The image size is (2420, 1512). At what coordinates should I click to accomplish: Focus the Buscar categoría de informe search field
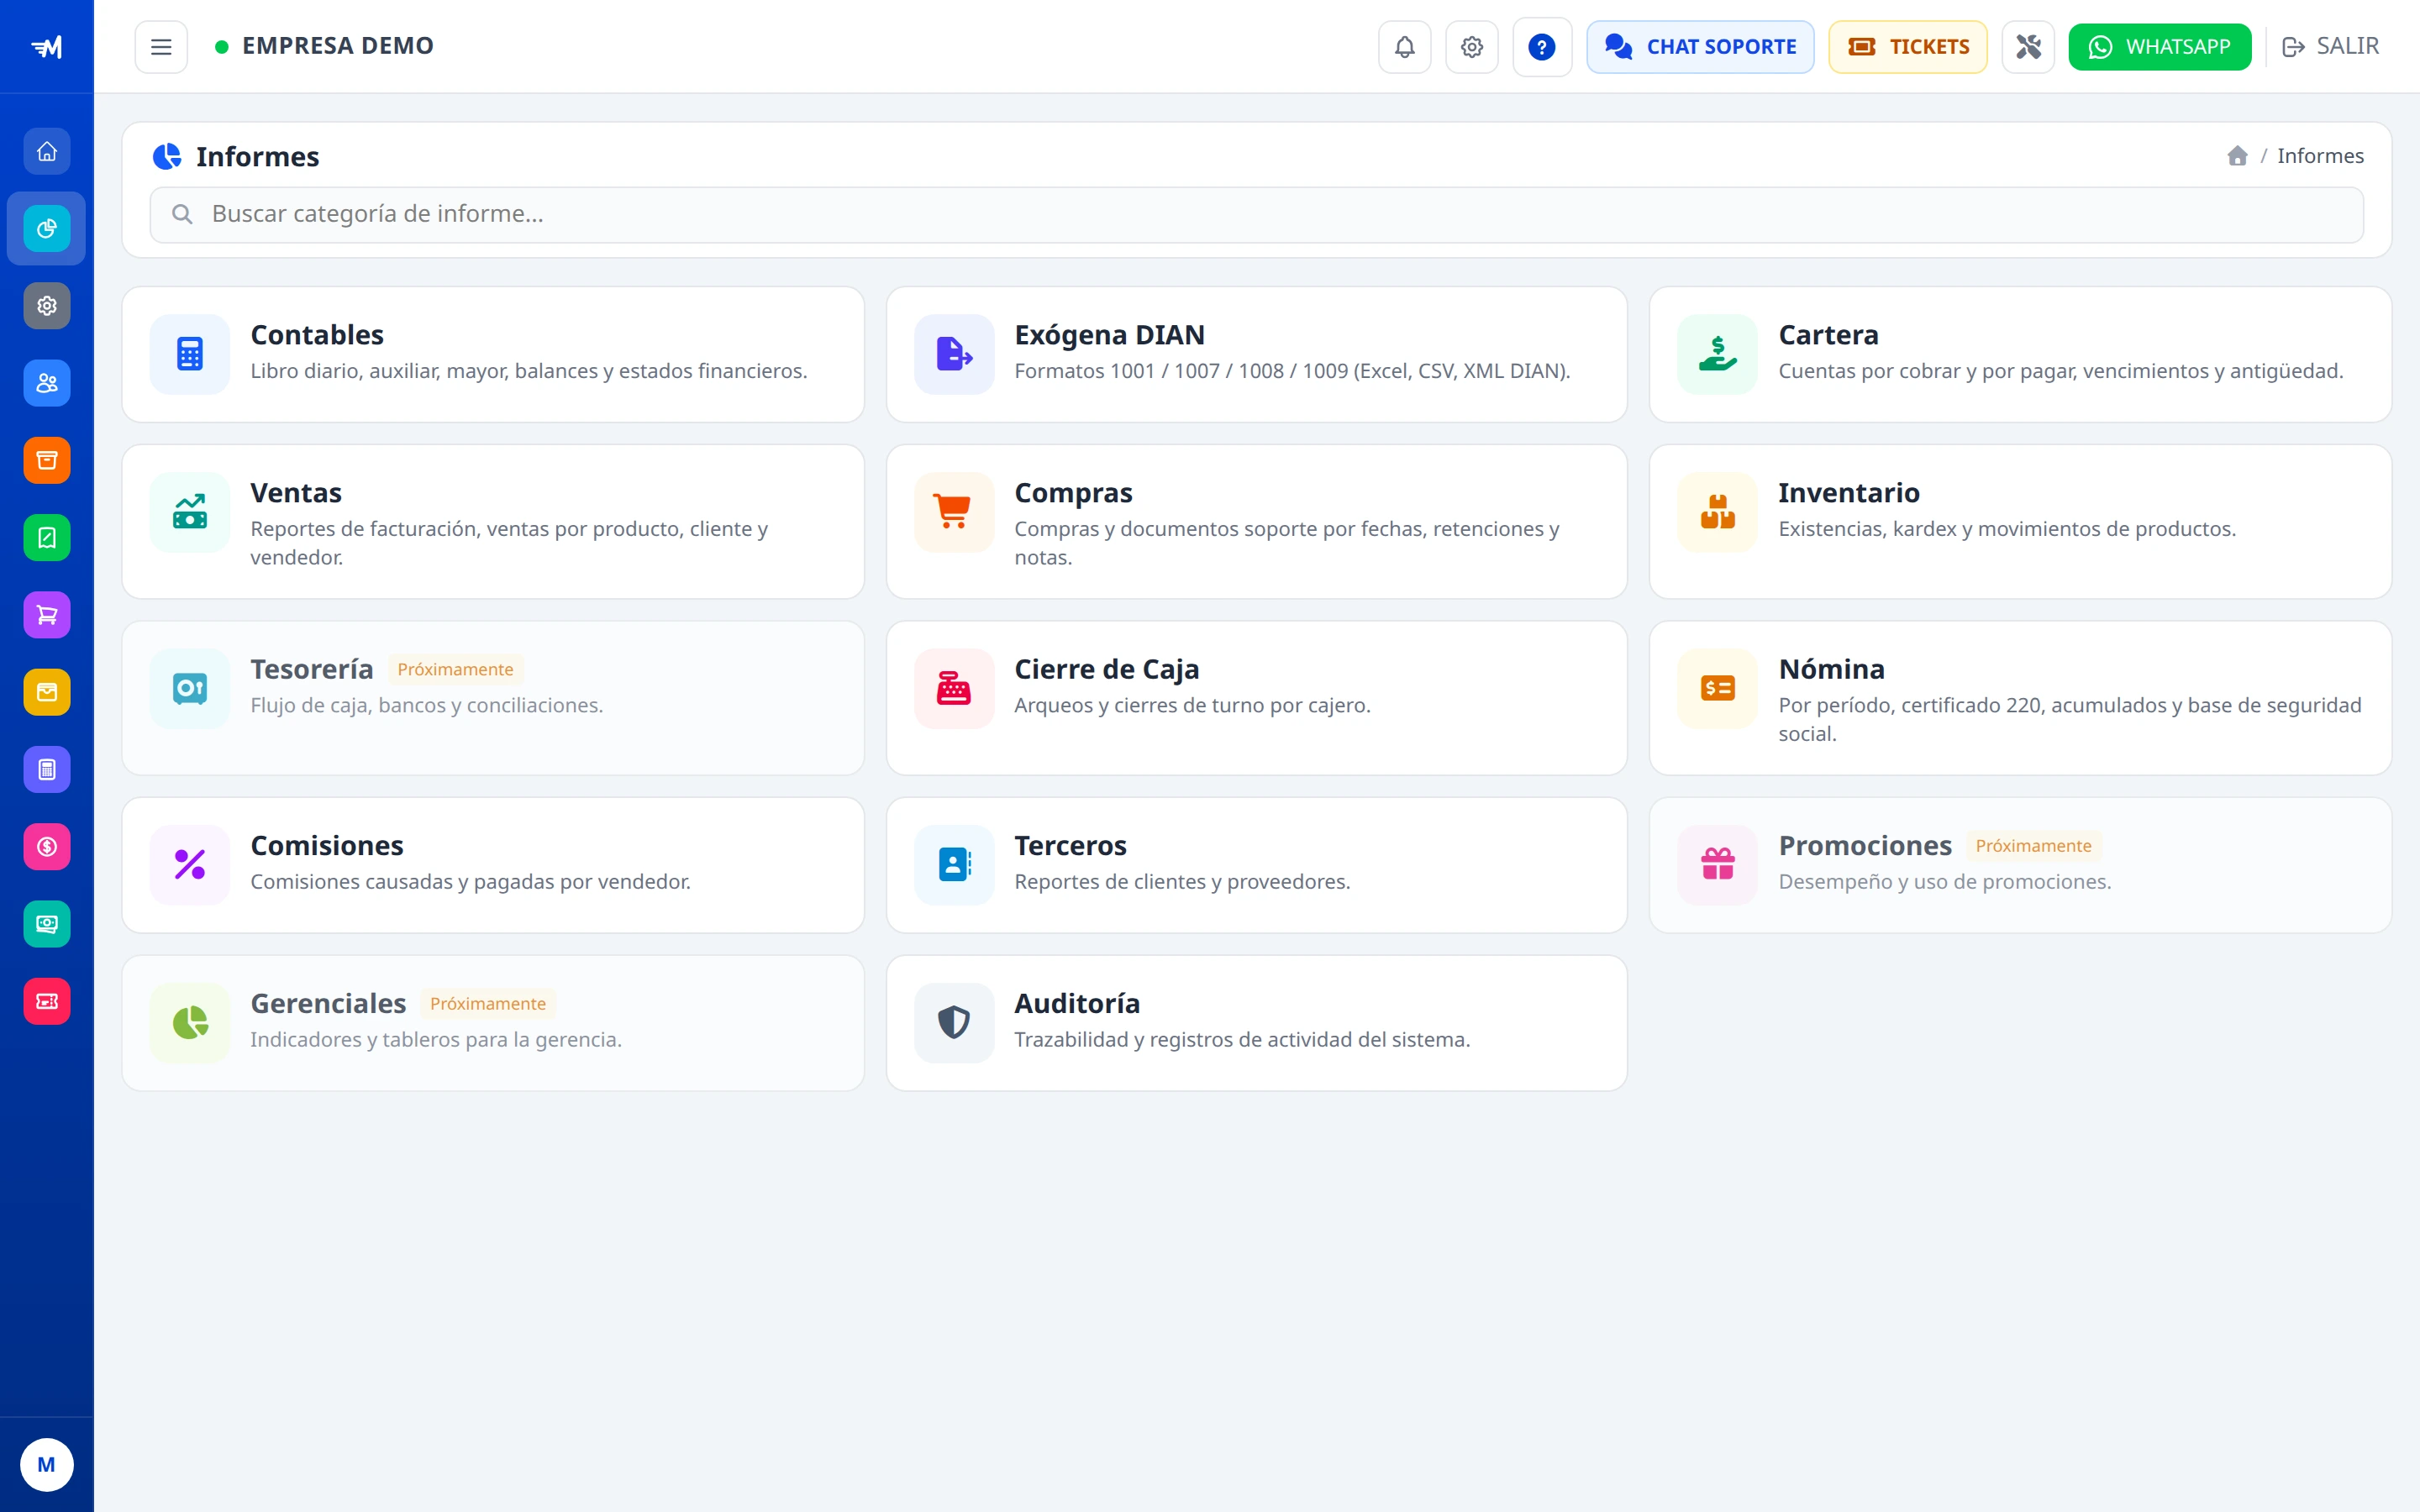[1257, 215]
